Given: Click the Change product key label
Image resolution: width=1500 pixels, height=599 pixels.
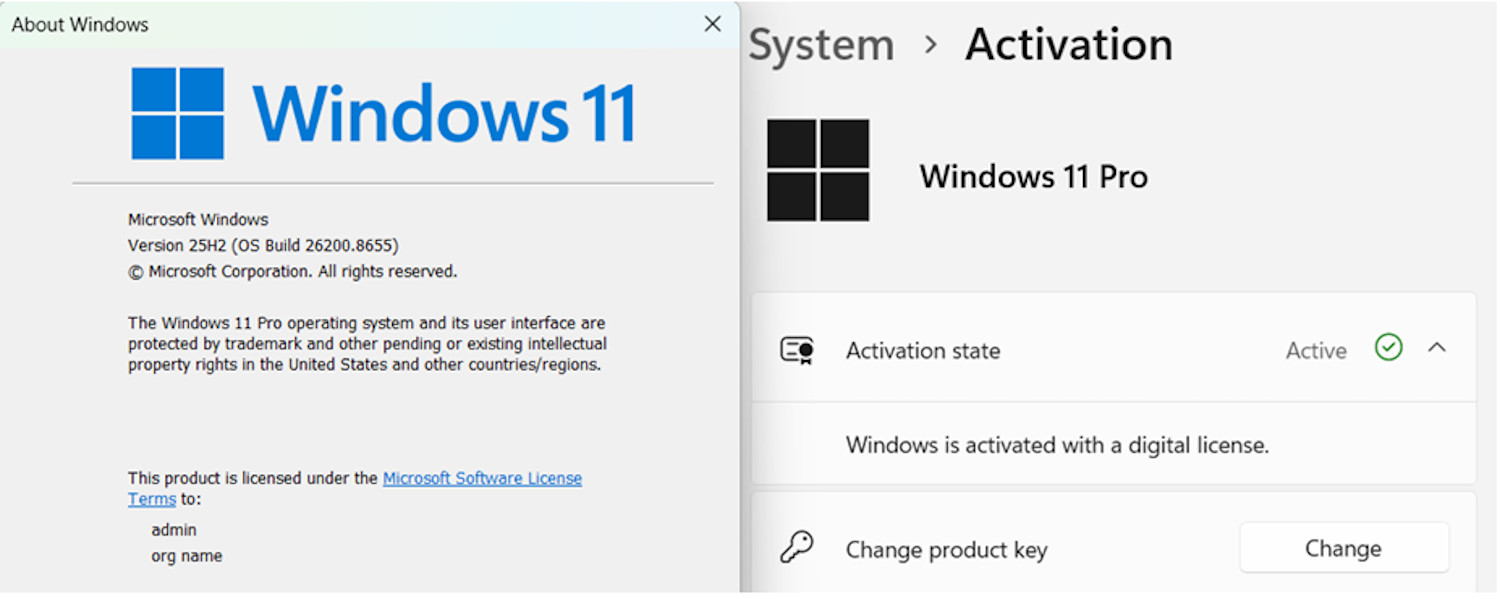Looking at the screenshot, I should [946, 550].
